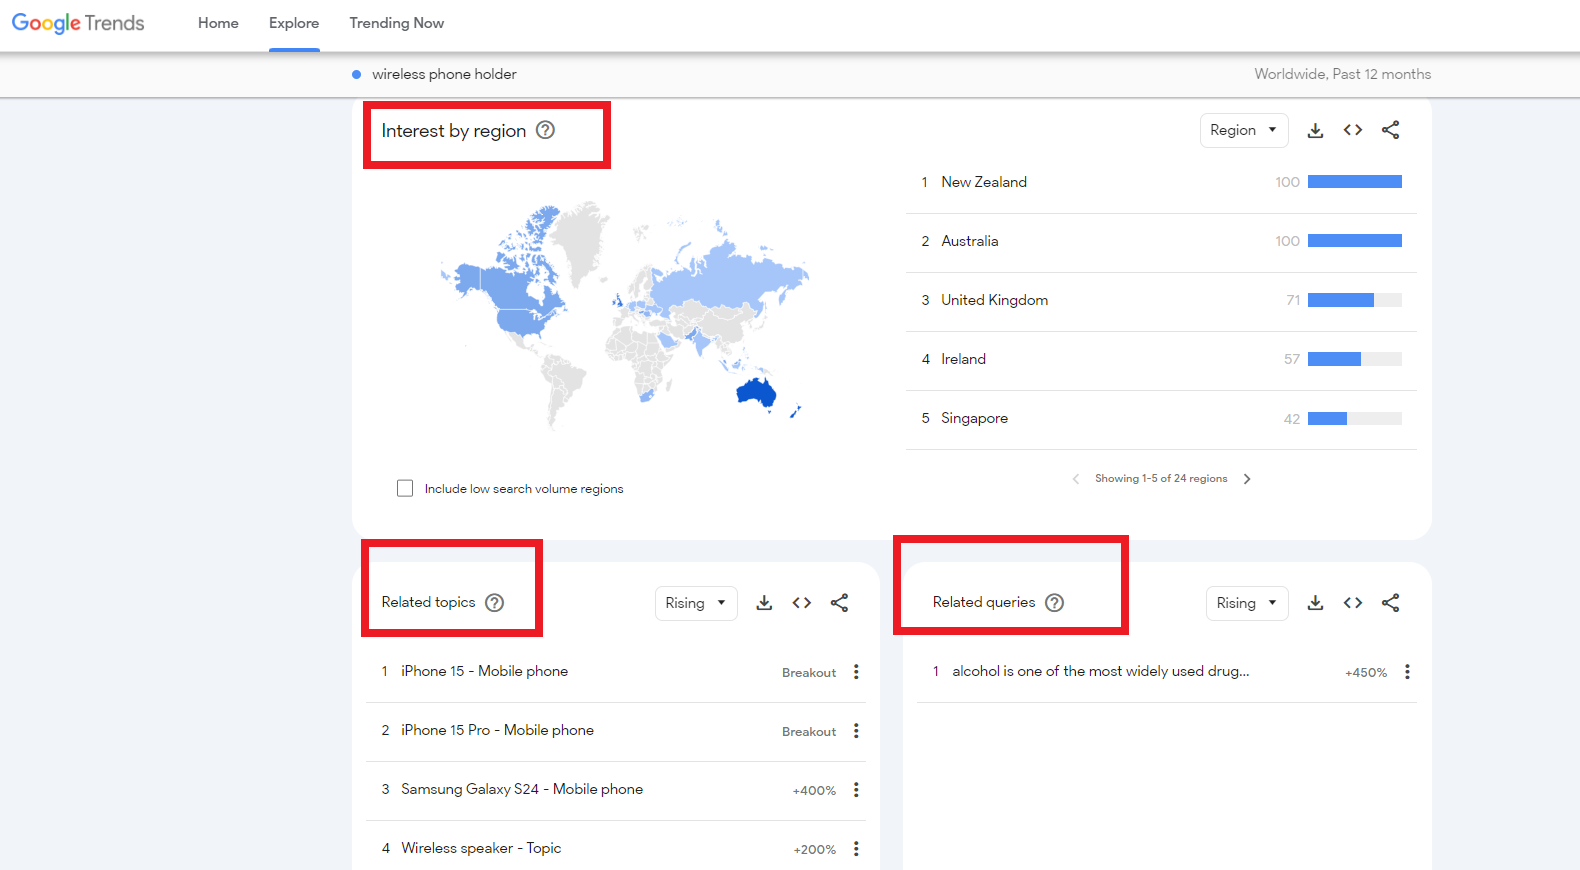Expand the Region dropdown
Viewport: 1580px width, 870px height.
[1244, 130]
